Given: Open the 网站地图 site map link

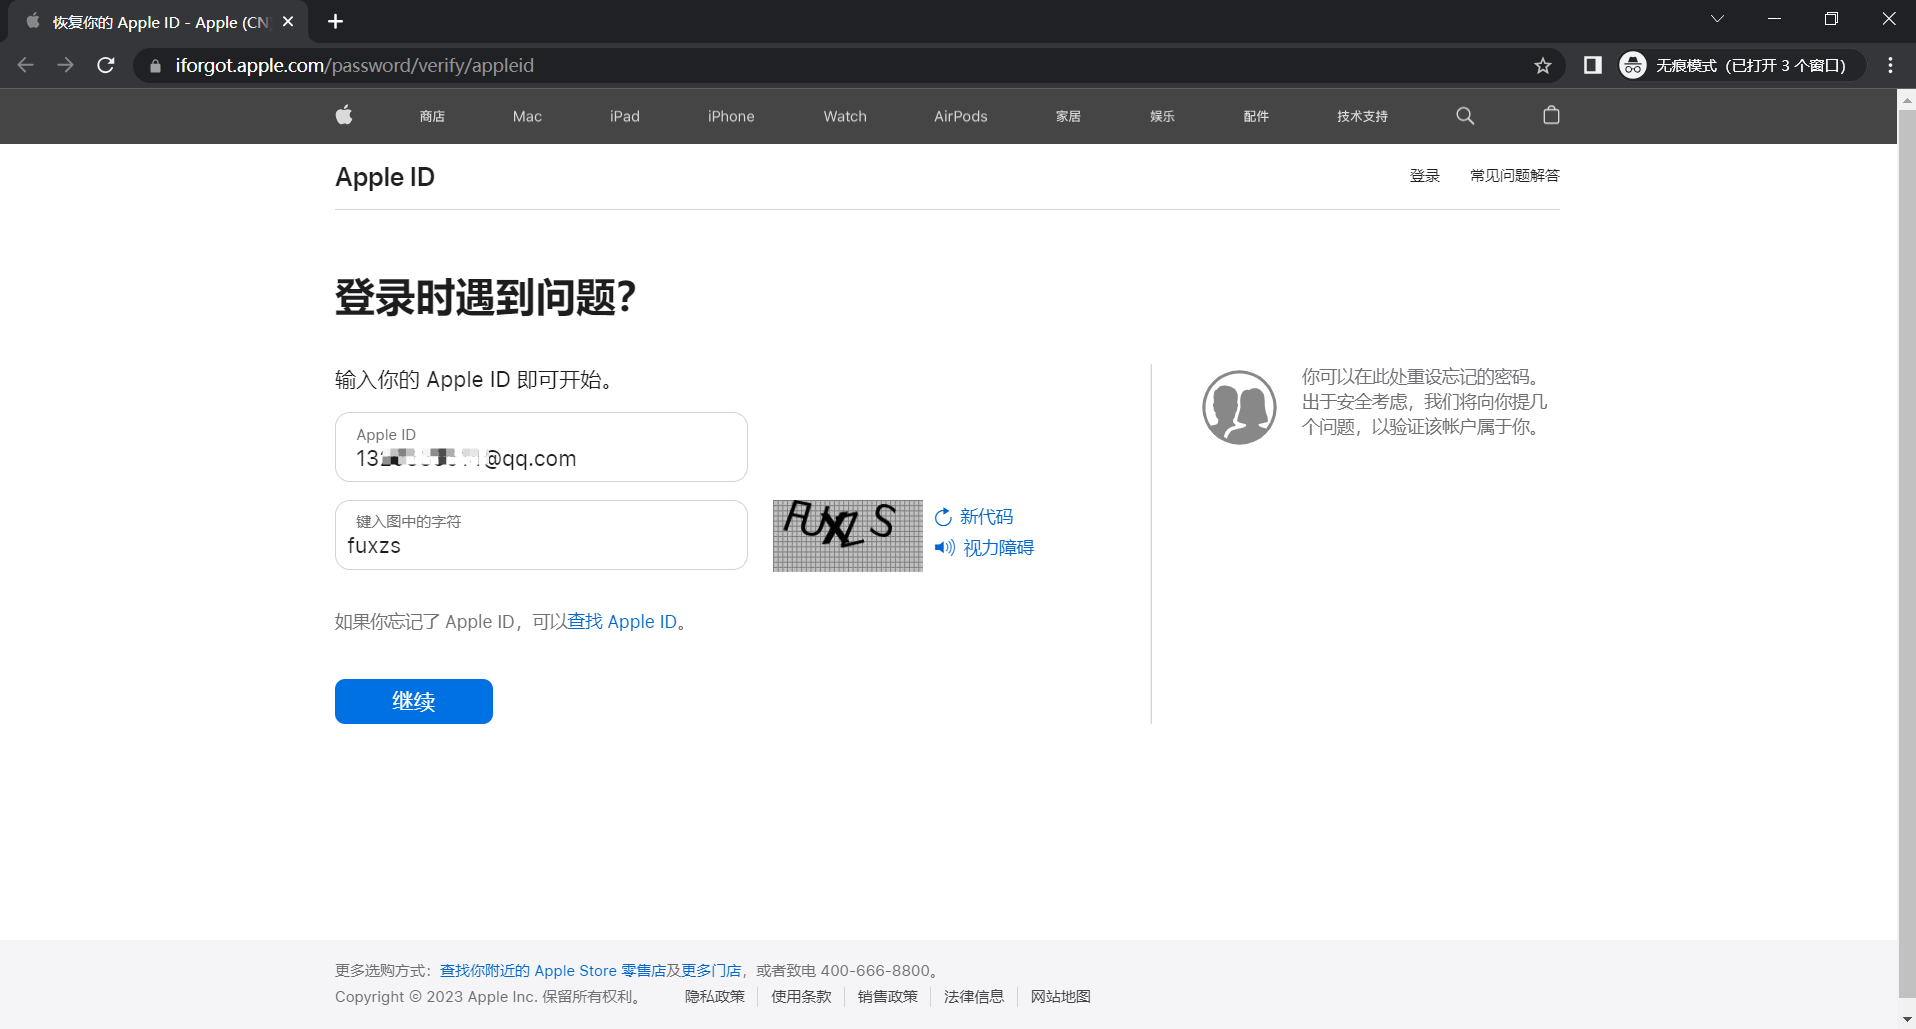Looking at the screenshot, I should [1061, 997].
